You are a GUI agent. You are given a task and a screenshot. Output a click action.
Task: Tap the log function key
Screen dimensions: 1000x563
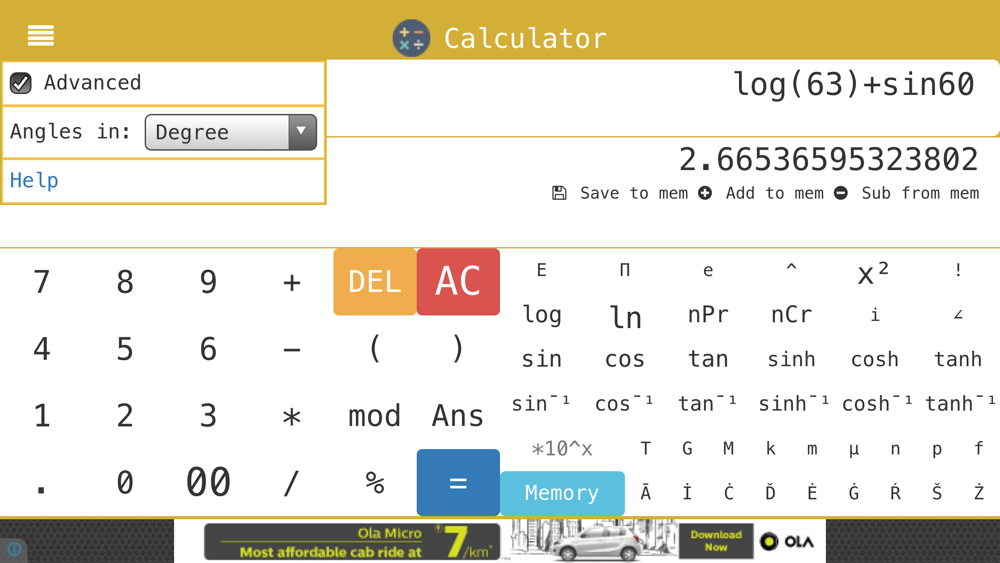click(541, 314)
